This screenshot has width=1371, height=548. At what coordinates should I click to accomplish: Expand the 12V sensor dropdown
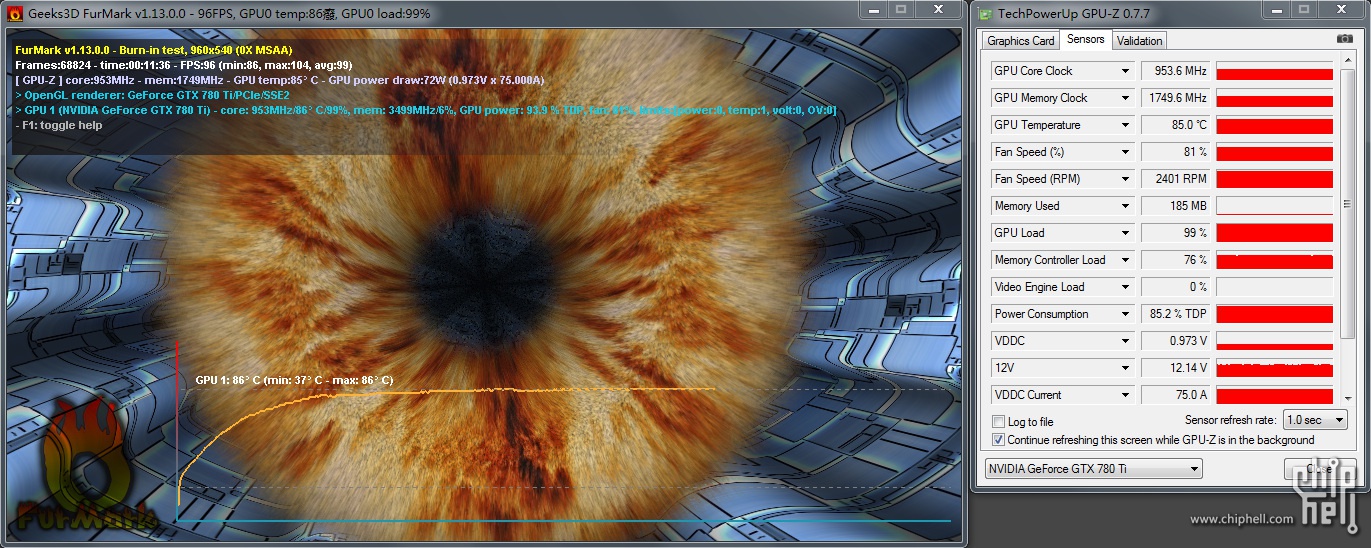[x=1125, y=368]
